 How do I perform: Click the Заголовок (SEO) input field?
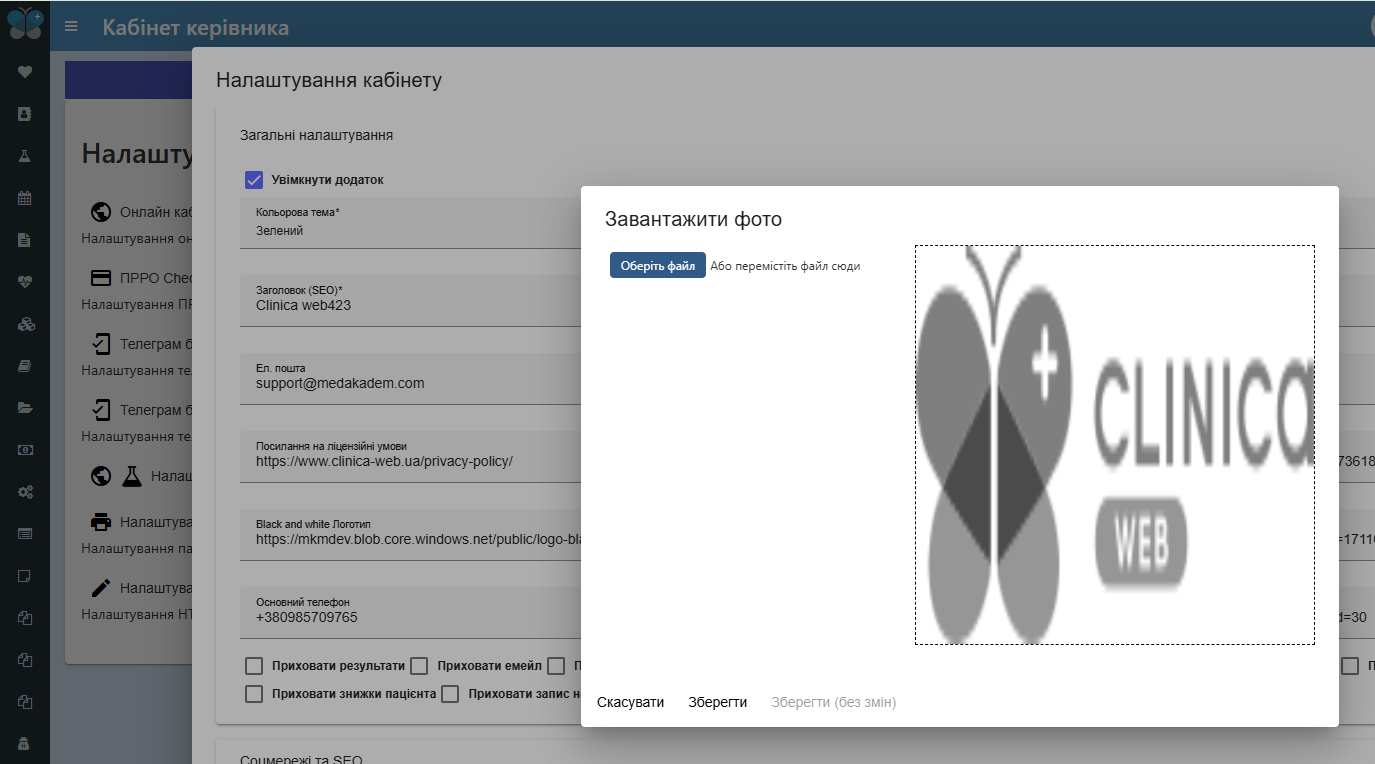[x=410, y=301]
